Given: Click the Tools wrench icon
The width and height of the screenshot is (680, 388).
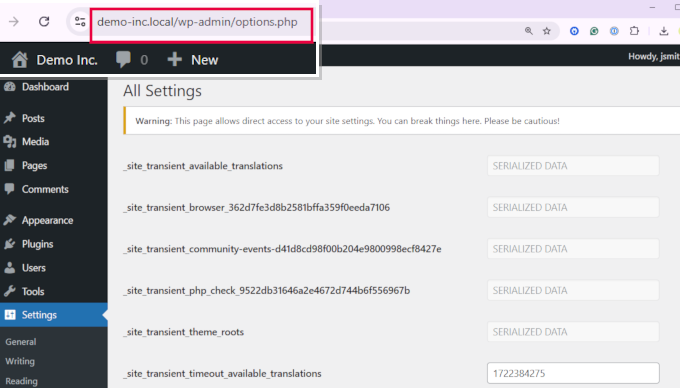Looking at the screenshot, I should click(10, 291).
